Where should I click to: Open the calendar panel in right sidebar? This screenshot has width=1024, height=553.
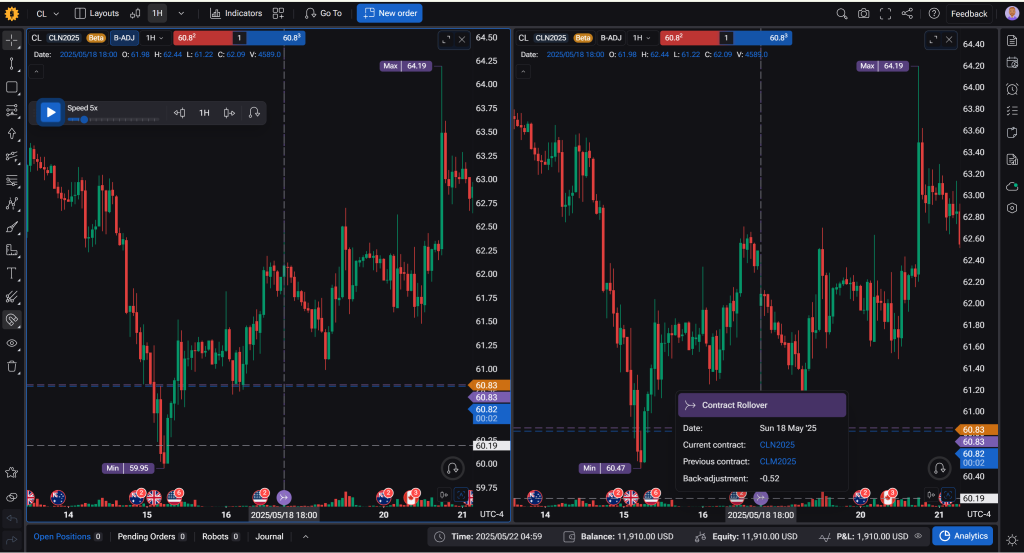(1012, 63)
